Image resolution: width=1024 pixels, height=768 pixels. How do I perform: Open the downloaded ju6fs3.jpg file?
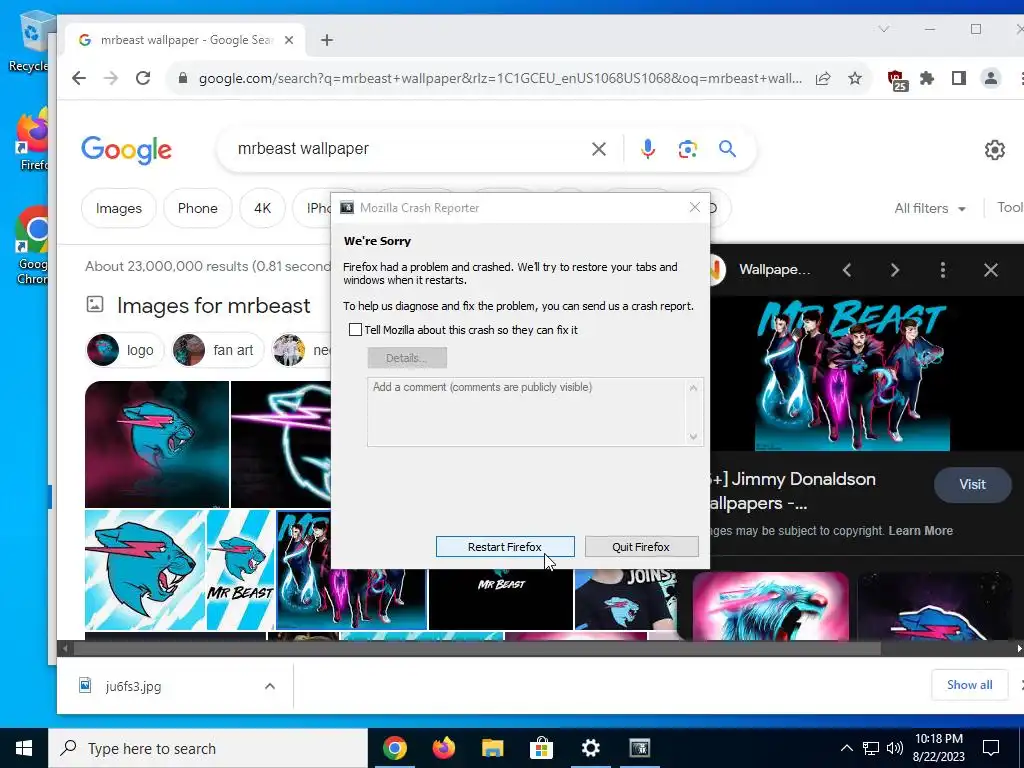(133, 686)
